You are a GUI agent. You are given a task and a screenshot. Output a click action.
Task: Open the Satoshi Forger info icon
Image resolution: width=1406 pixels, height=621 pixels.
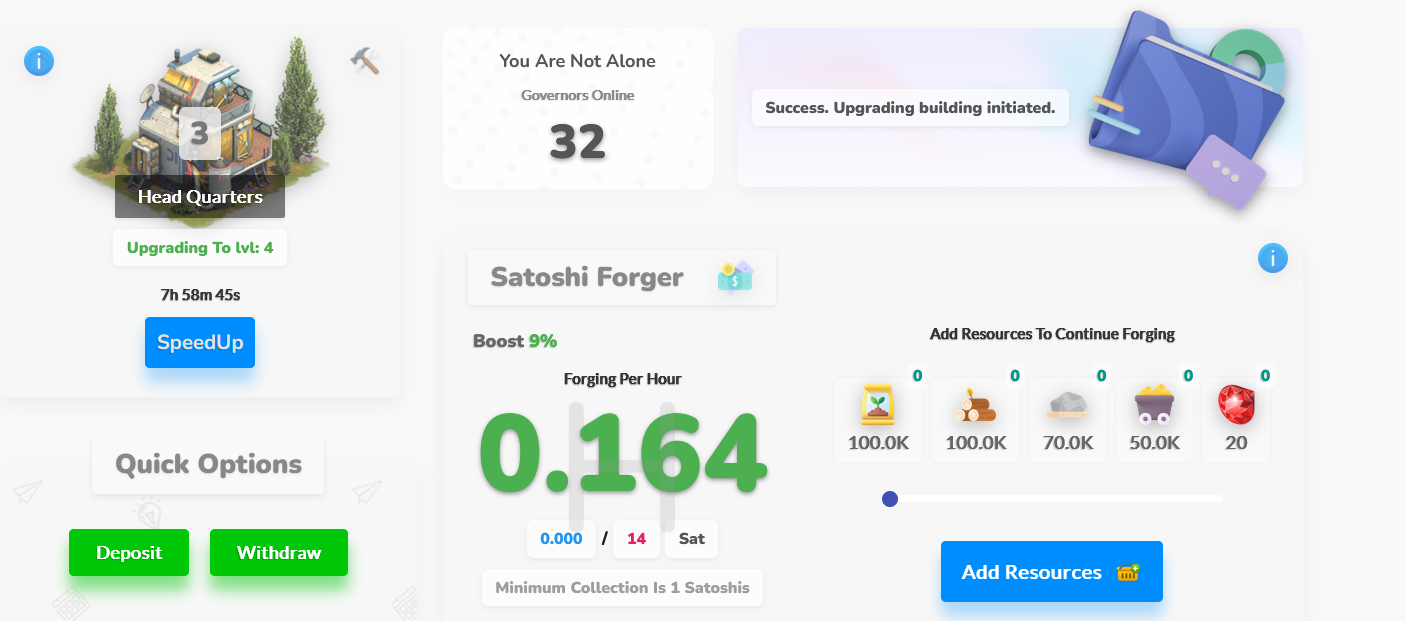[1273, 259]
